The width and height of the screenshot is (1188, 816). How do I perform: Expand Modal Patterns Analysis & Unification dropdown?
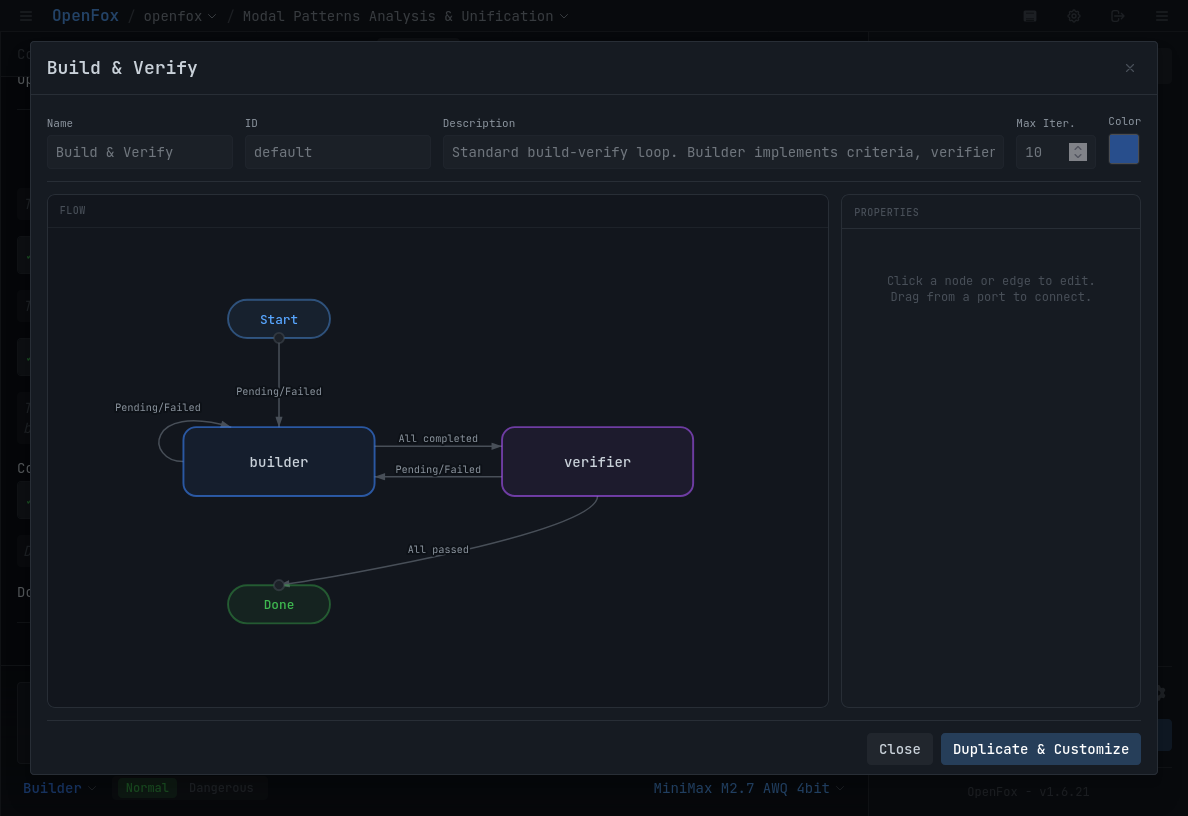[x=405, y=16]
